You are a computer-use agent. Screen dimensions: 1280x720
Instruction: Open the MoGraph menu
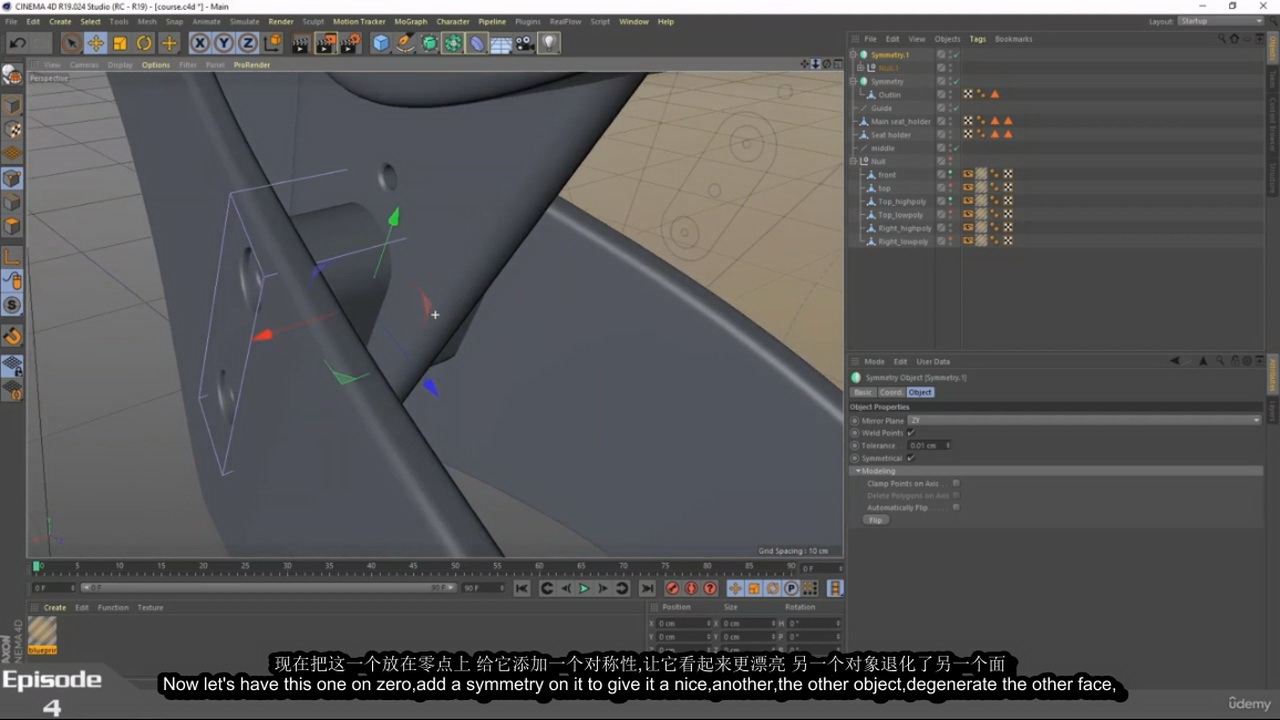pos(410,21)
